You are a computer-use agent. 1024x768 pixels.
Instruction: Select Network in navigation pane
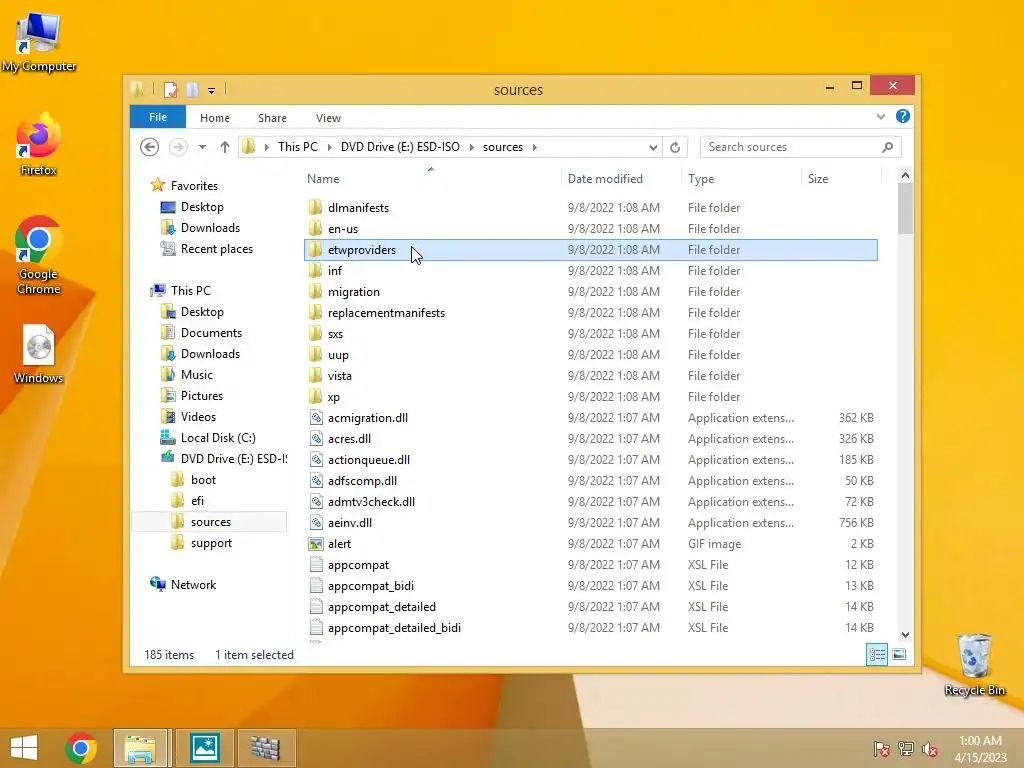pyautogui.click(x=193, y=584)
